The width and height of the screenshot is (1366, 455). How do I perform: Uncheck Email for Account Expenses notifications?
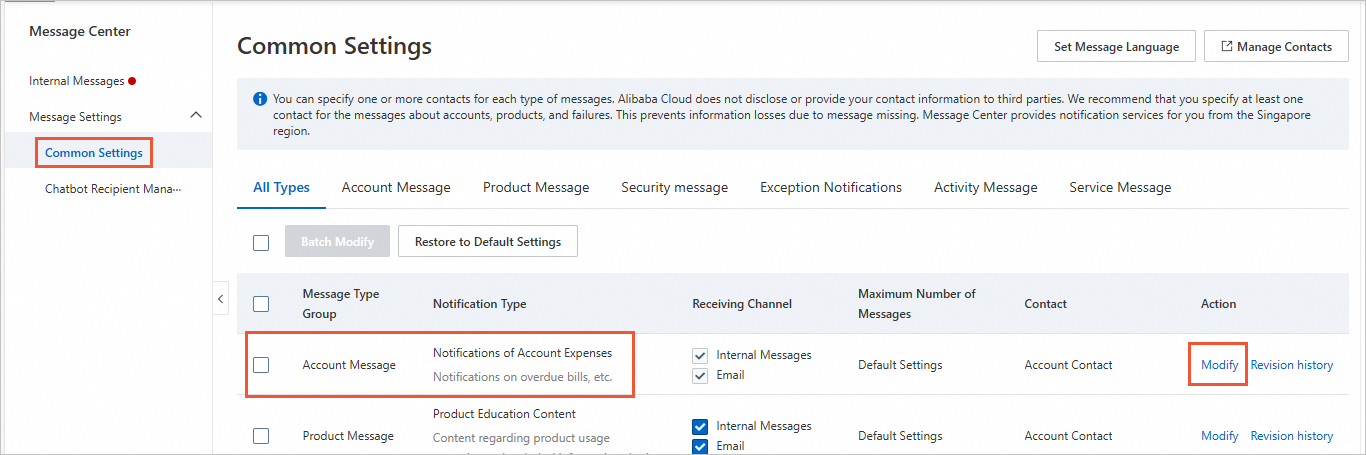click(x=700, y=375)
